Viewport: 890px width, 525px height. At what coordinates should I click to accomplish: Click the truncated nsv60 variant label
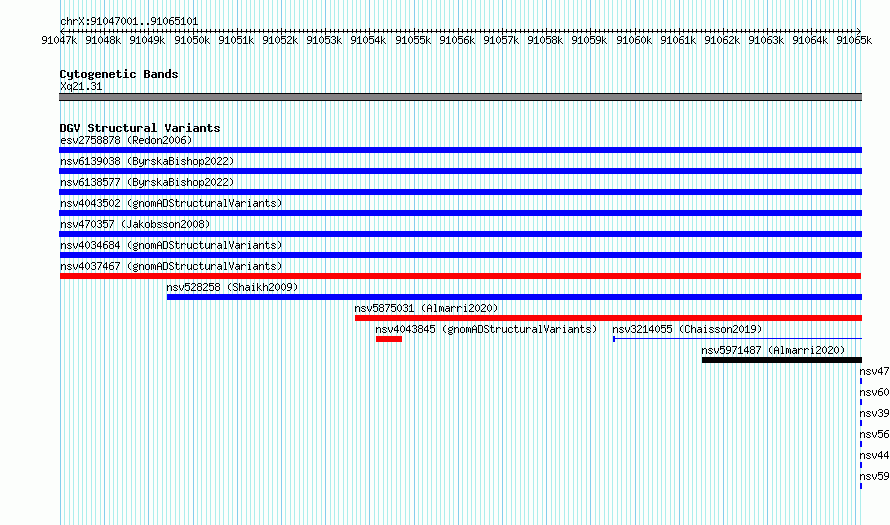[874, 392]
